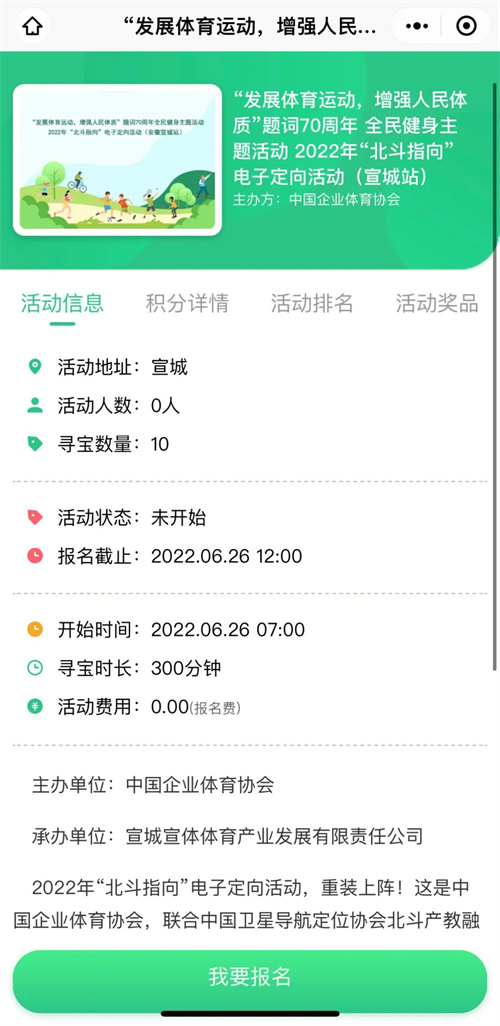Tap the home icon in header
Image resolution: width=500 pixels, height=1026 pixels.
coord(32,26)
